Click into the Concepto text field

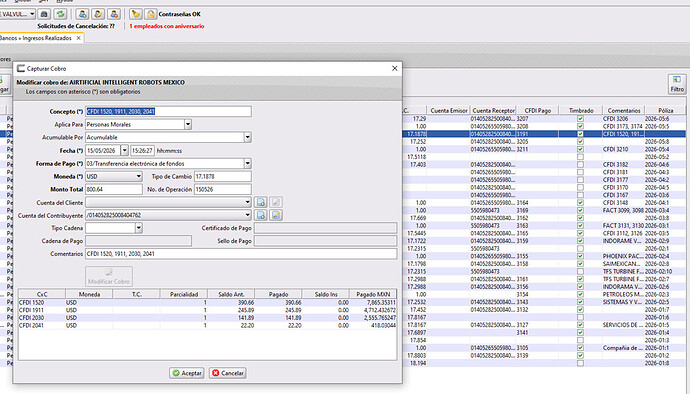click(x=169, y=111)
